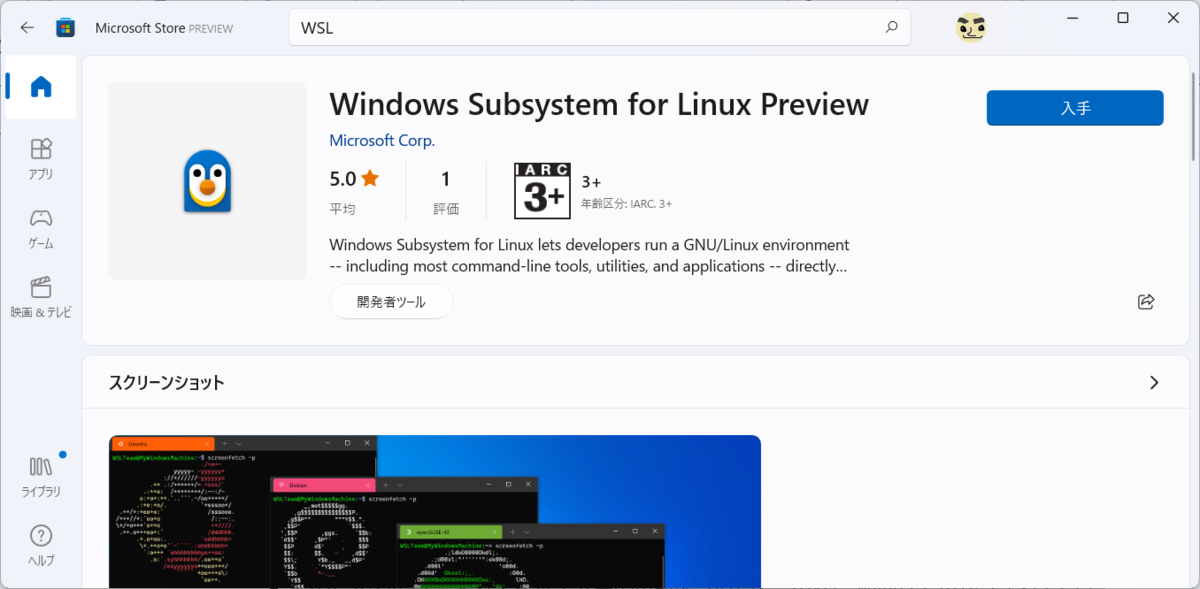1200x589 pixels.
Task: Click the orange rating star
Action: 370,179
